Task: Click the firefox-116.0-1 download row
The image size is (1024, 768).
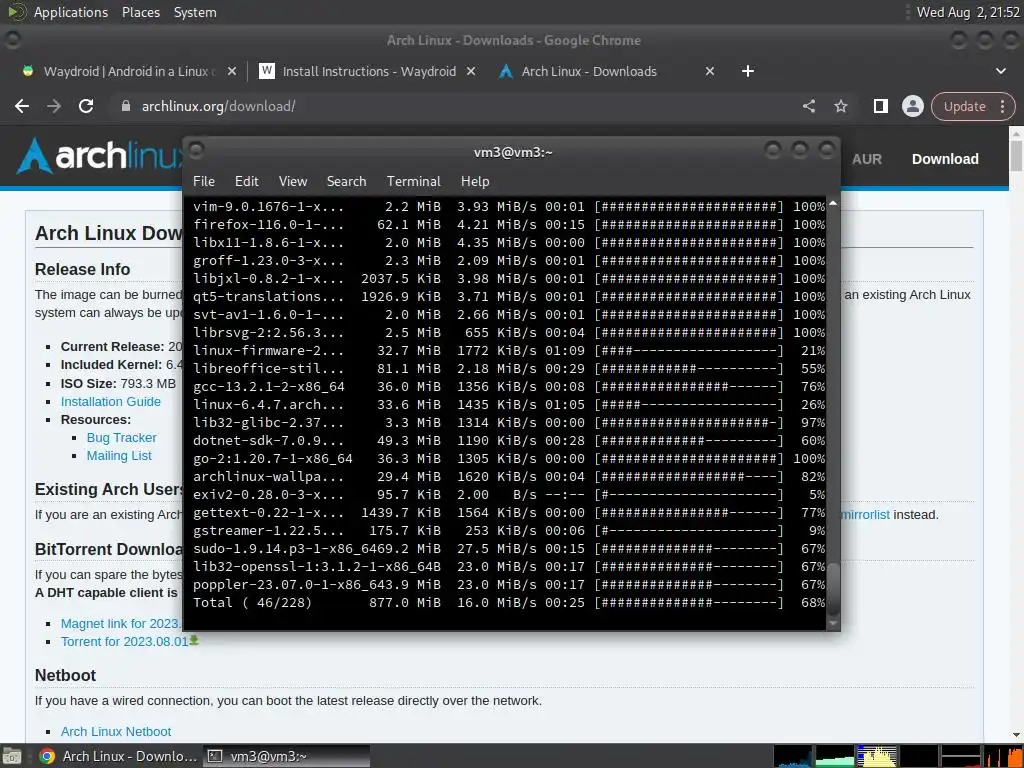Action: tap(509, 225)
